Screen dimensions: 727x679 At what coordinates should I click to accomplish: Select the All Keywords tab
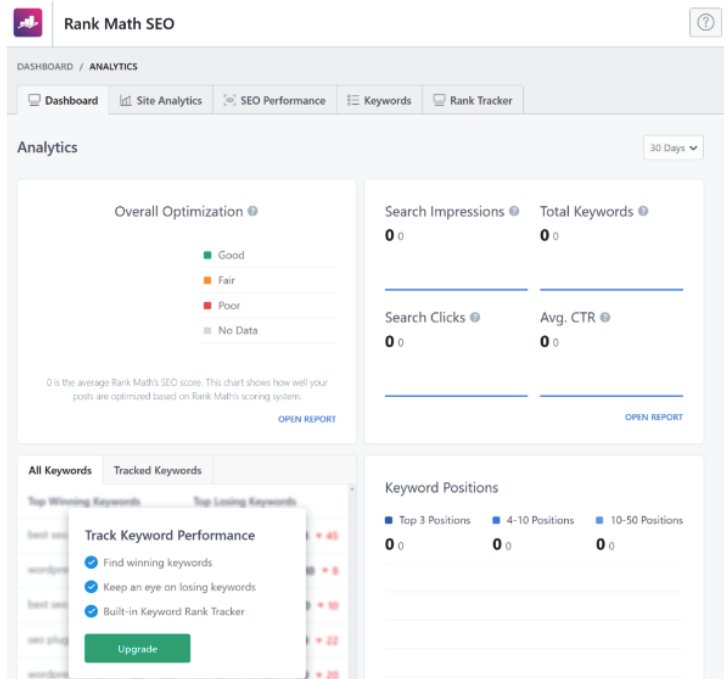60,470
